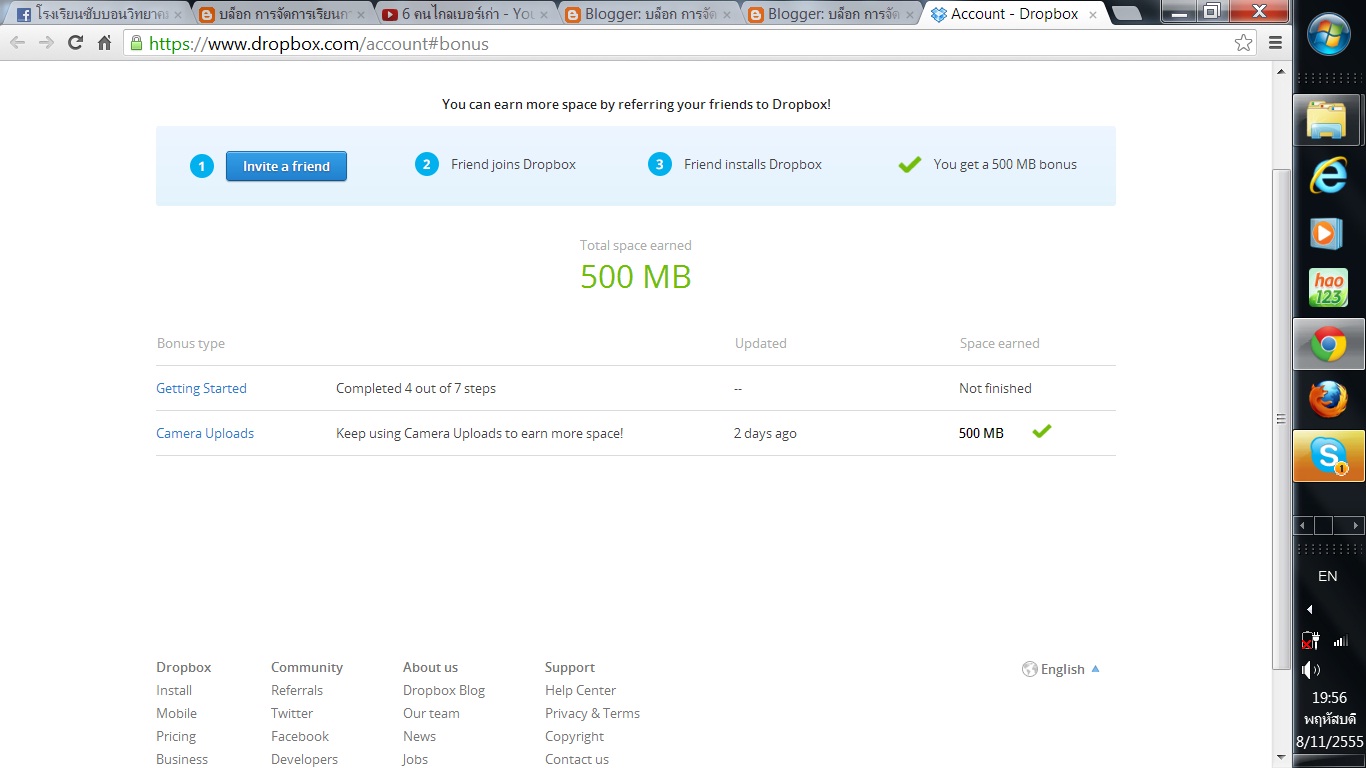Click the 19:56 clock in the tray

pyautogui.click(x=1329, y=698)
